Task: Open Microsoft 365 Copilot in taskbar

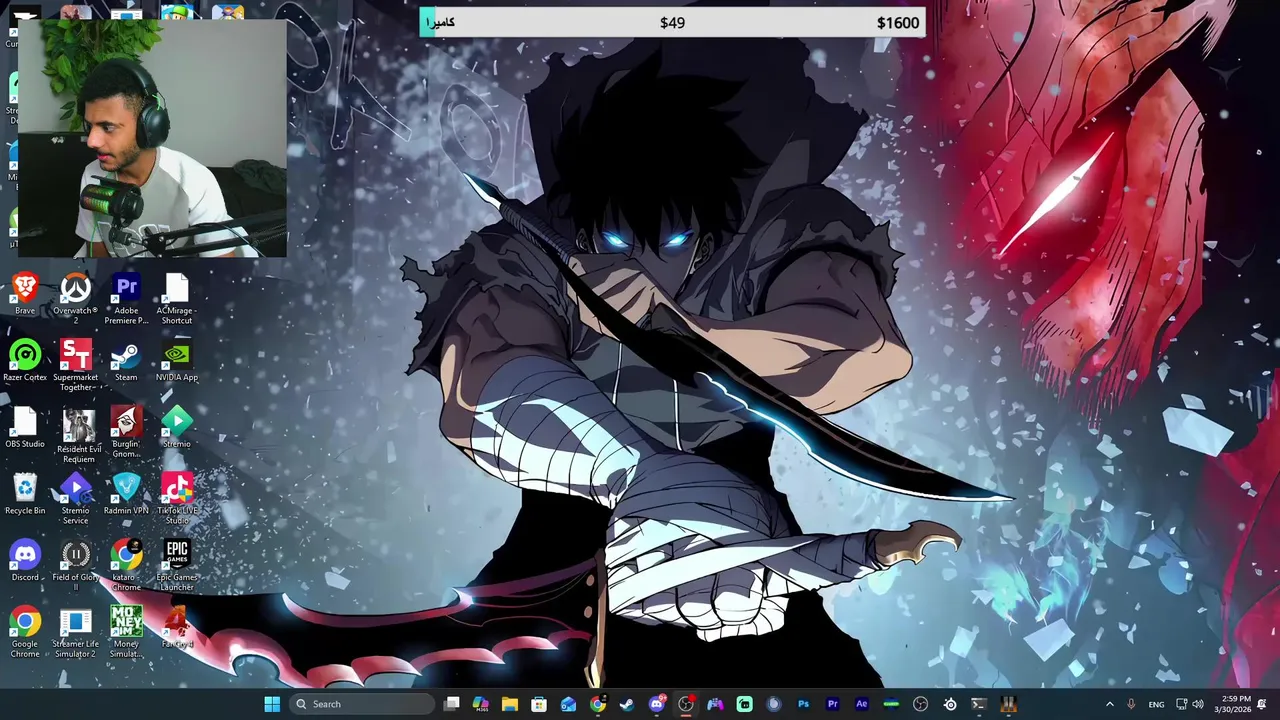Action: tap(480, 704)
